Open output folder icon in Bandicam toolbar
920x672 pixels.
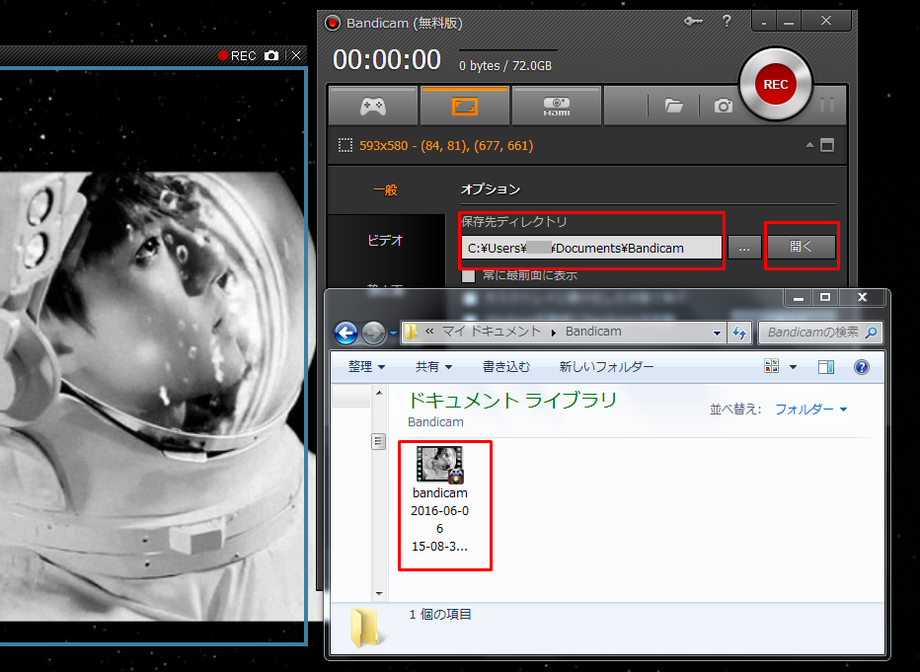pyautogui.click(x=673, y=105)
